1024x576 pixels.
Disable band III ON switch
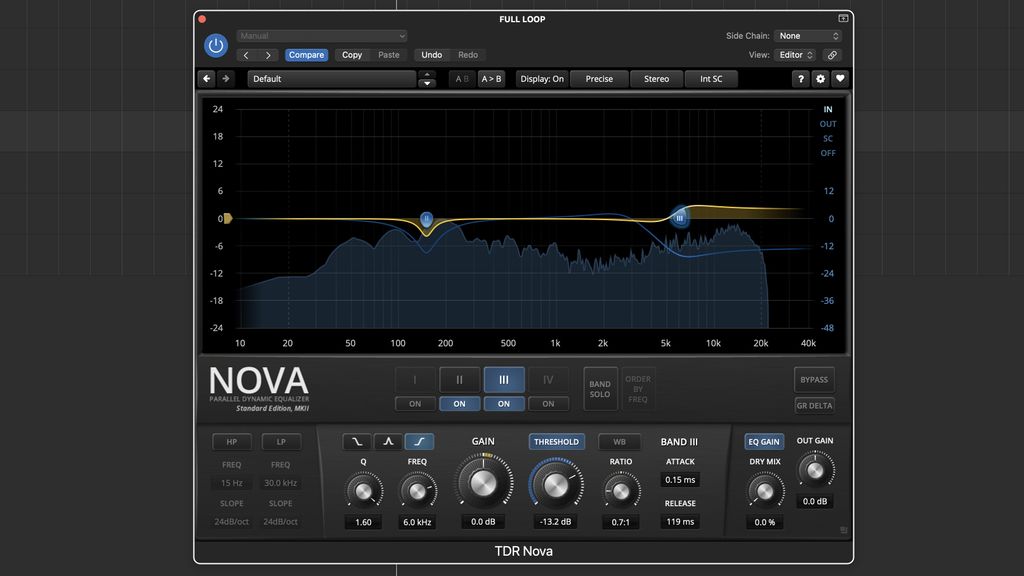(x=504, y=404)
